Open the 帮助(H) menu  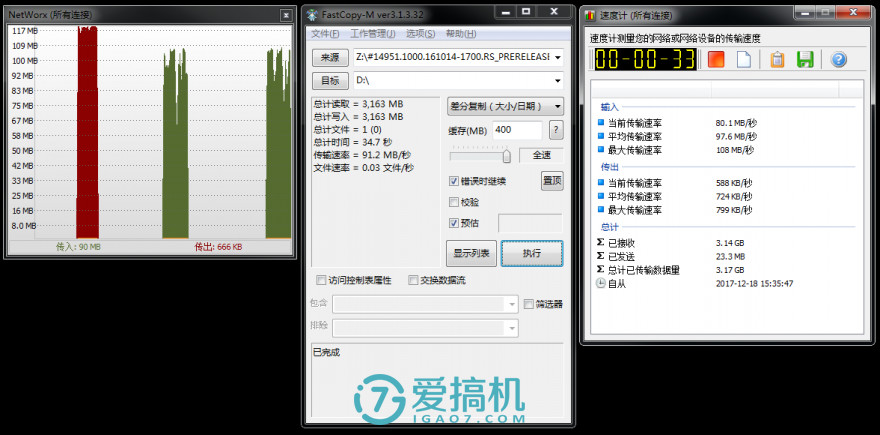coord(461,34)
